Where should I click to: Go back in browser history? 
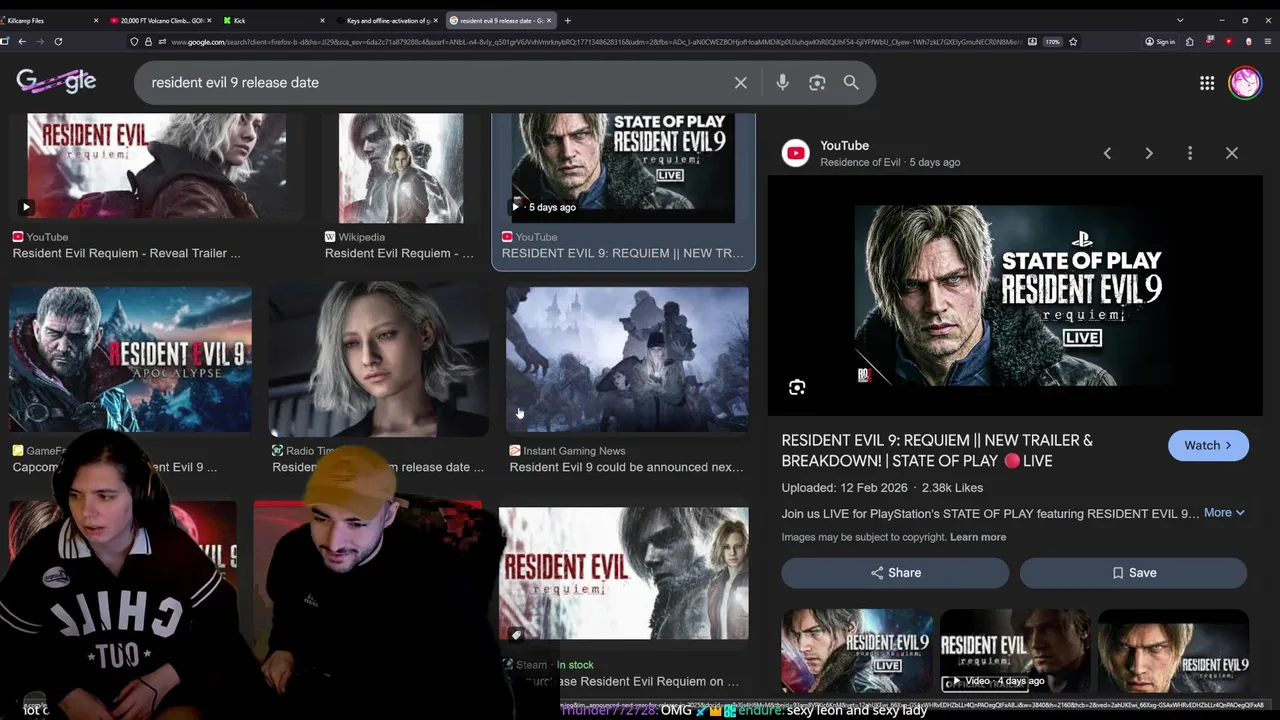22,42
